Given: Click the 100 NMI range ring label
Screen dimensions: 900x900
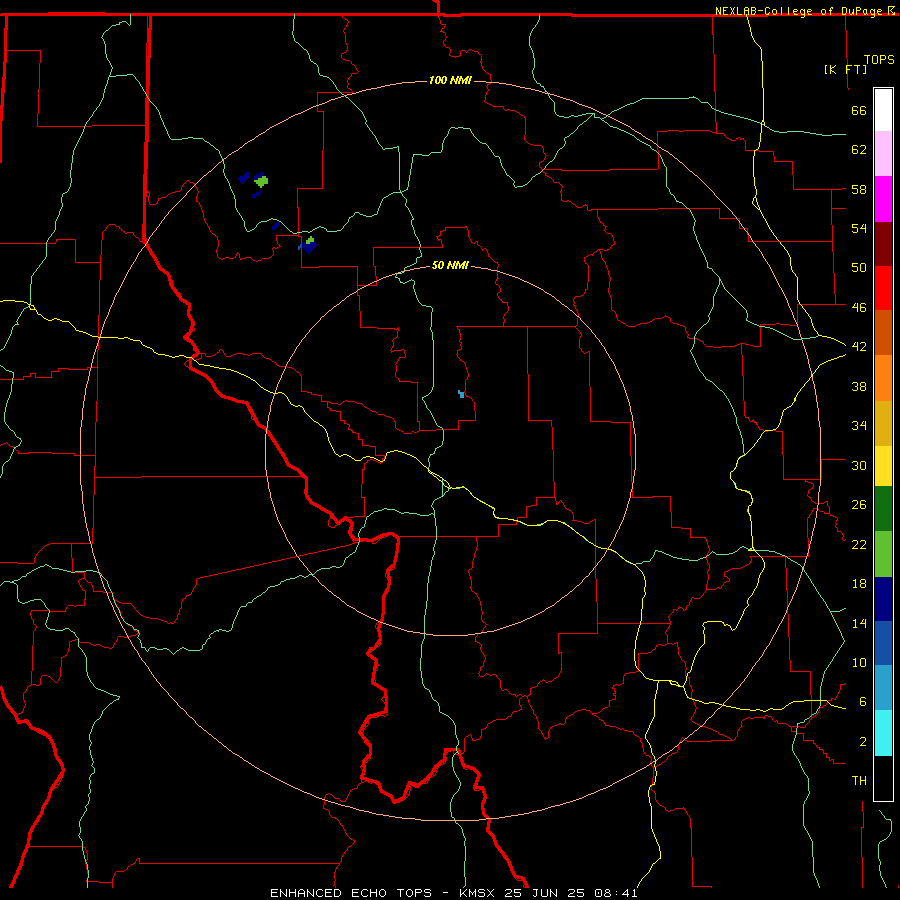Looking at the screenshot, I should [450, 80].
